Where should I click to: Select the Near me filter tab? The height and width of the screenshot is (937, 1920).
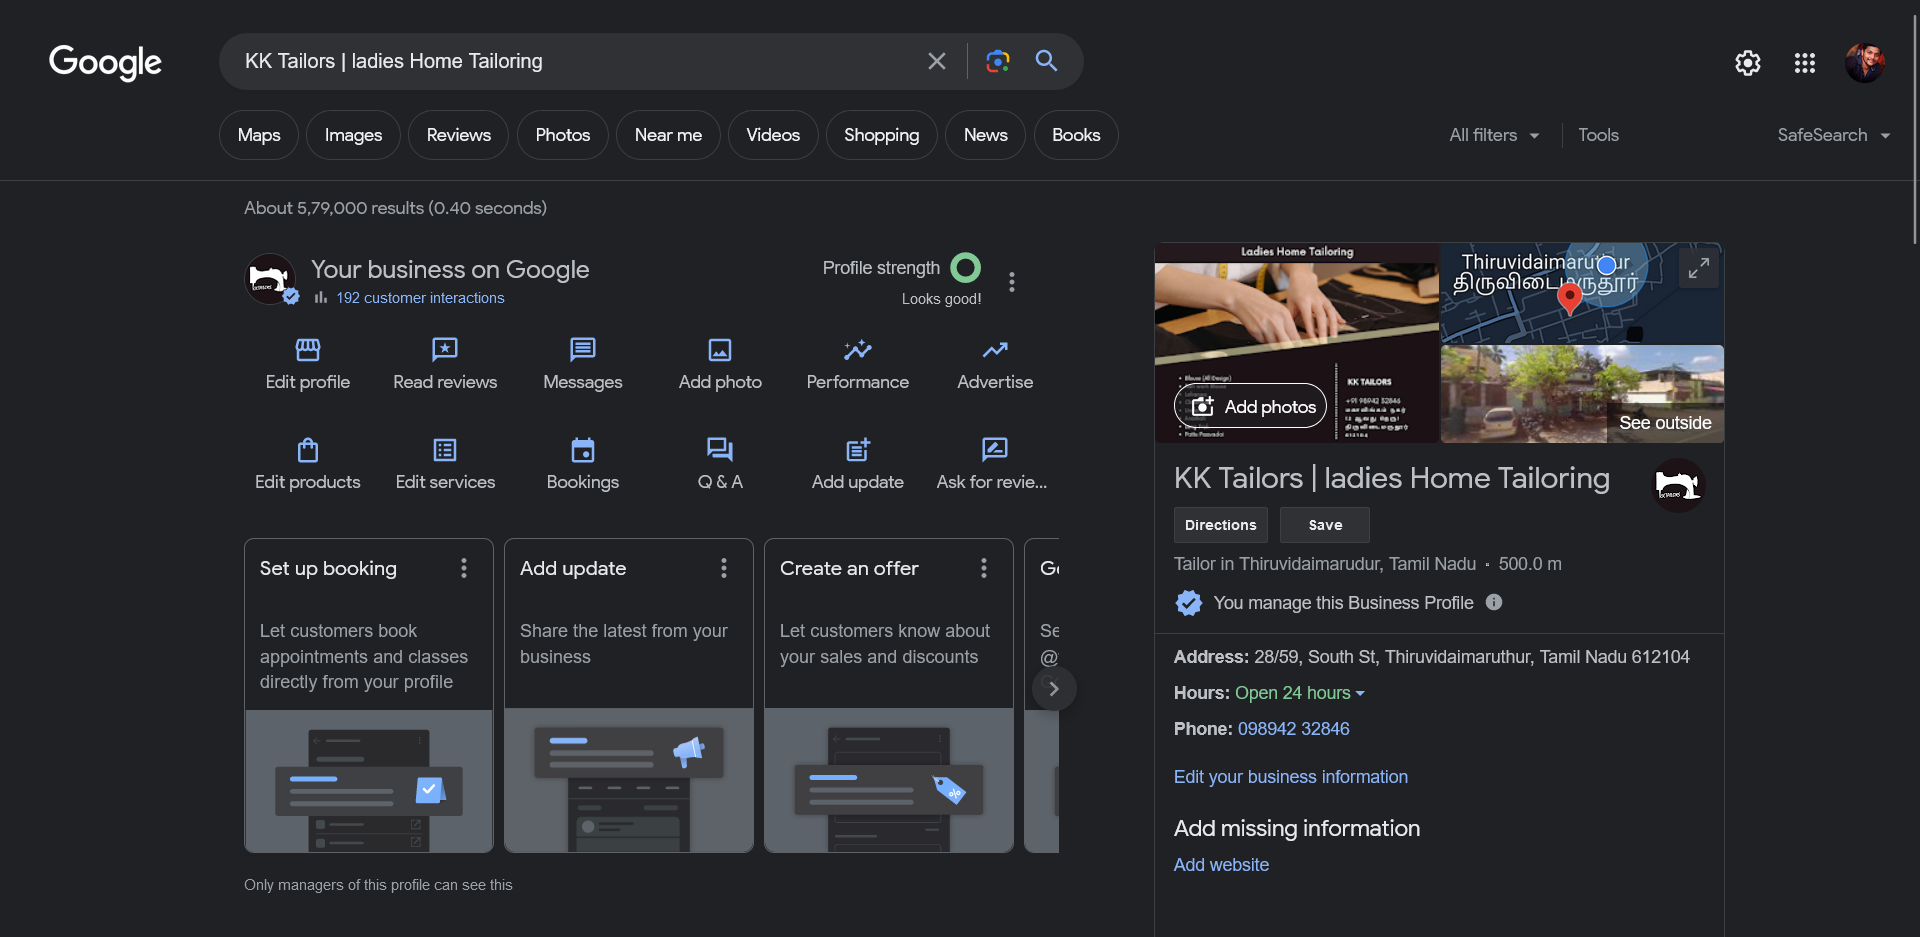pos(668,135)
